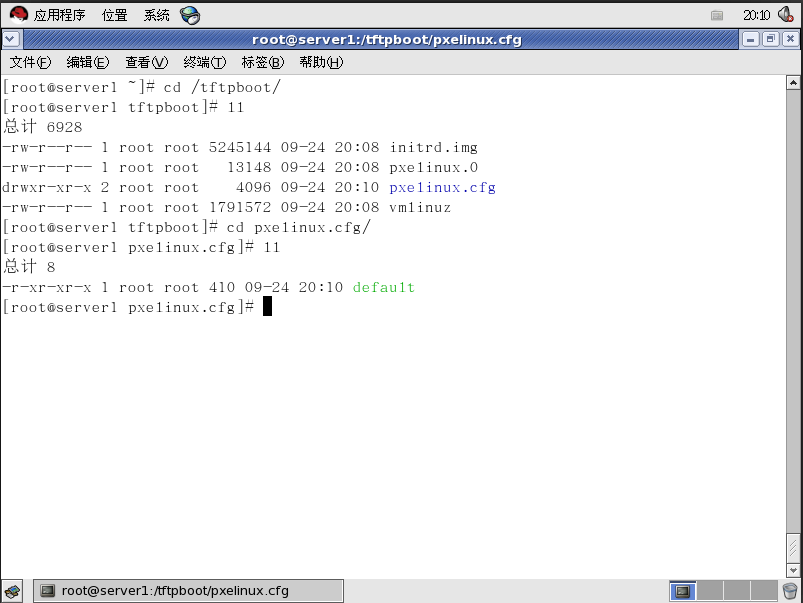Click the cd /tftpboot/ command text
The width and height of the screenshot is (803, 603).
click(222, 88)
